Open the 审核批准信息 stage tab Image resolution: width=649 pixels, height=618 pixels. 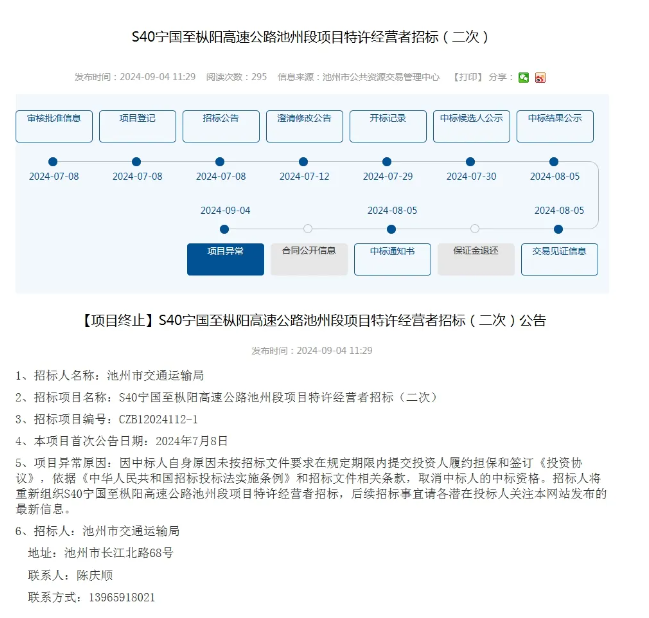(54, 124)
